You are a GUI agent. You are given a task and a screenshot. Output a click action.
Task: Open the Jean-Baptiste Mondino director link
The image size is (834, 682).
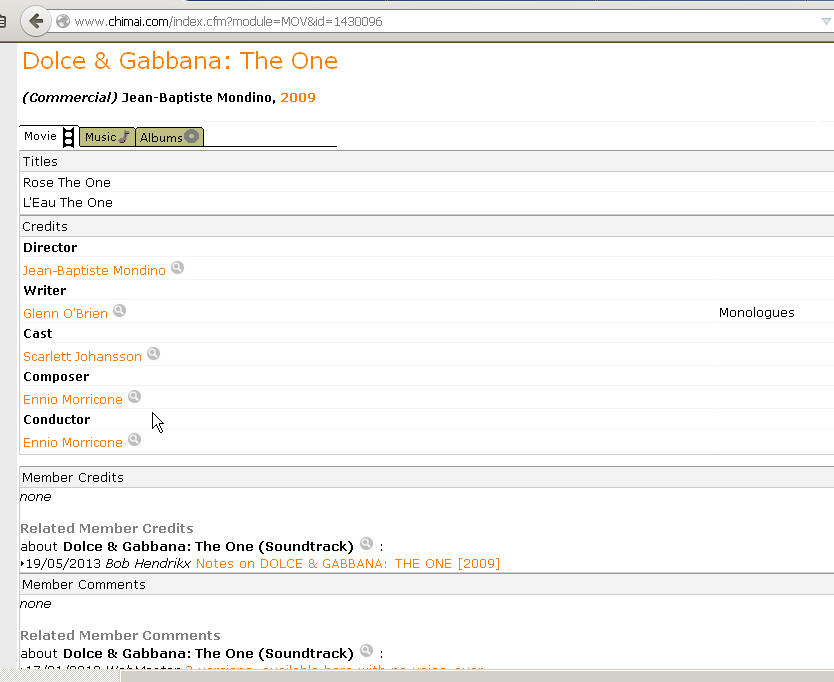[x=94, y=270]
